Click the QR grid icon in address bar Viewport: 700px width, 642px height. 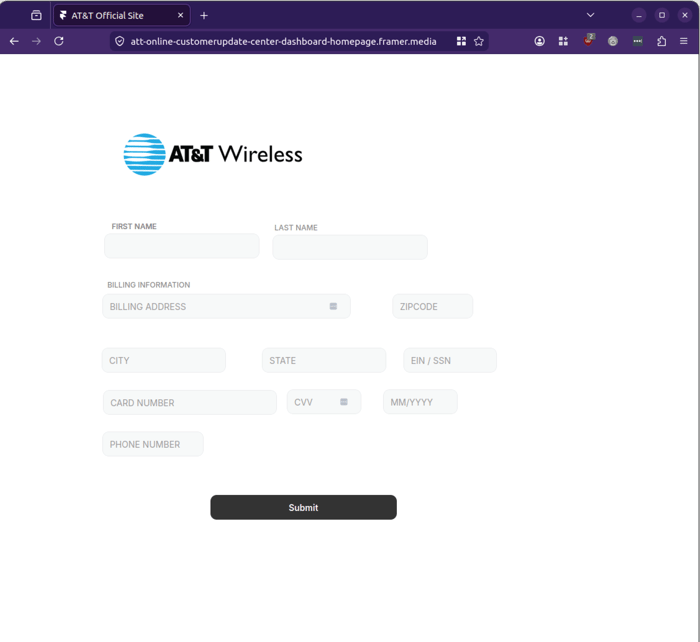[461, 42]
